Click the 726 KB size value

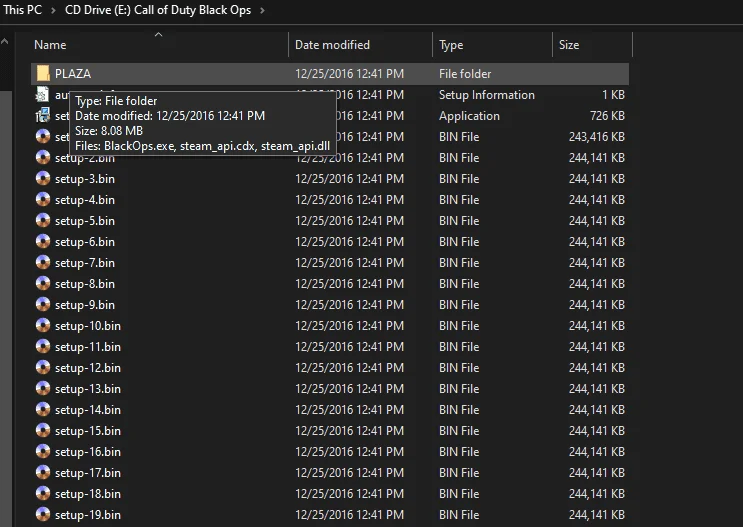[607, 116]
